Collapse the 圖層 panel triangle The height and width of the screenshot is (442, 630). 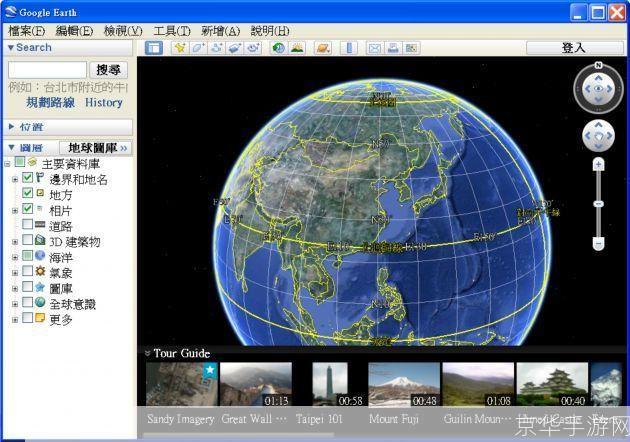coord(11,147)
